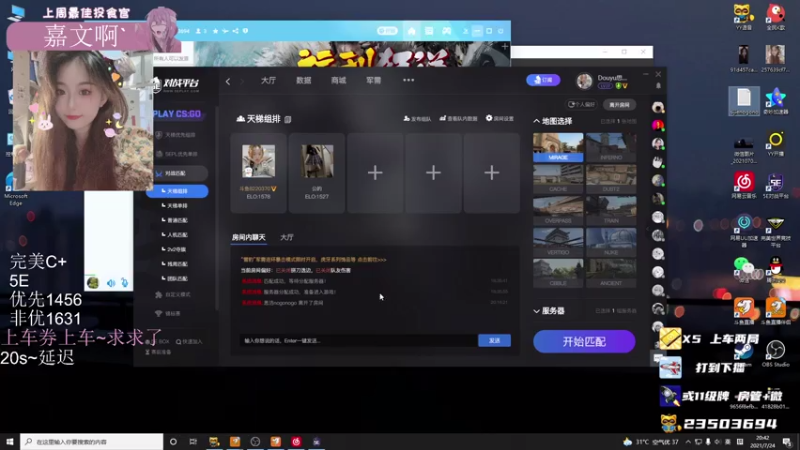This screenshot has height=450, width=800.
Task: Toggle the MIRAGE map selection
Action: click(558, 147)
